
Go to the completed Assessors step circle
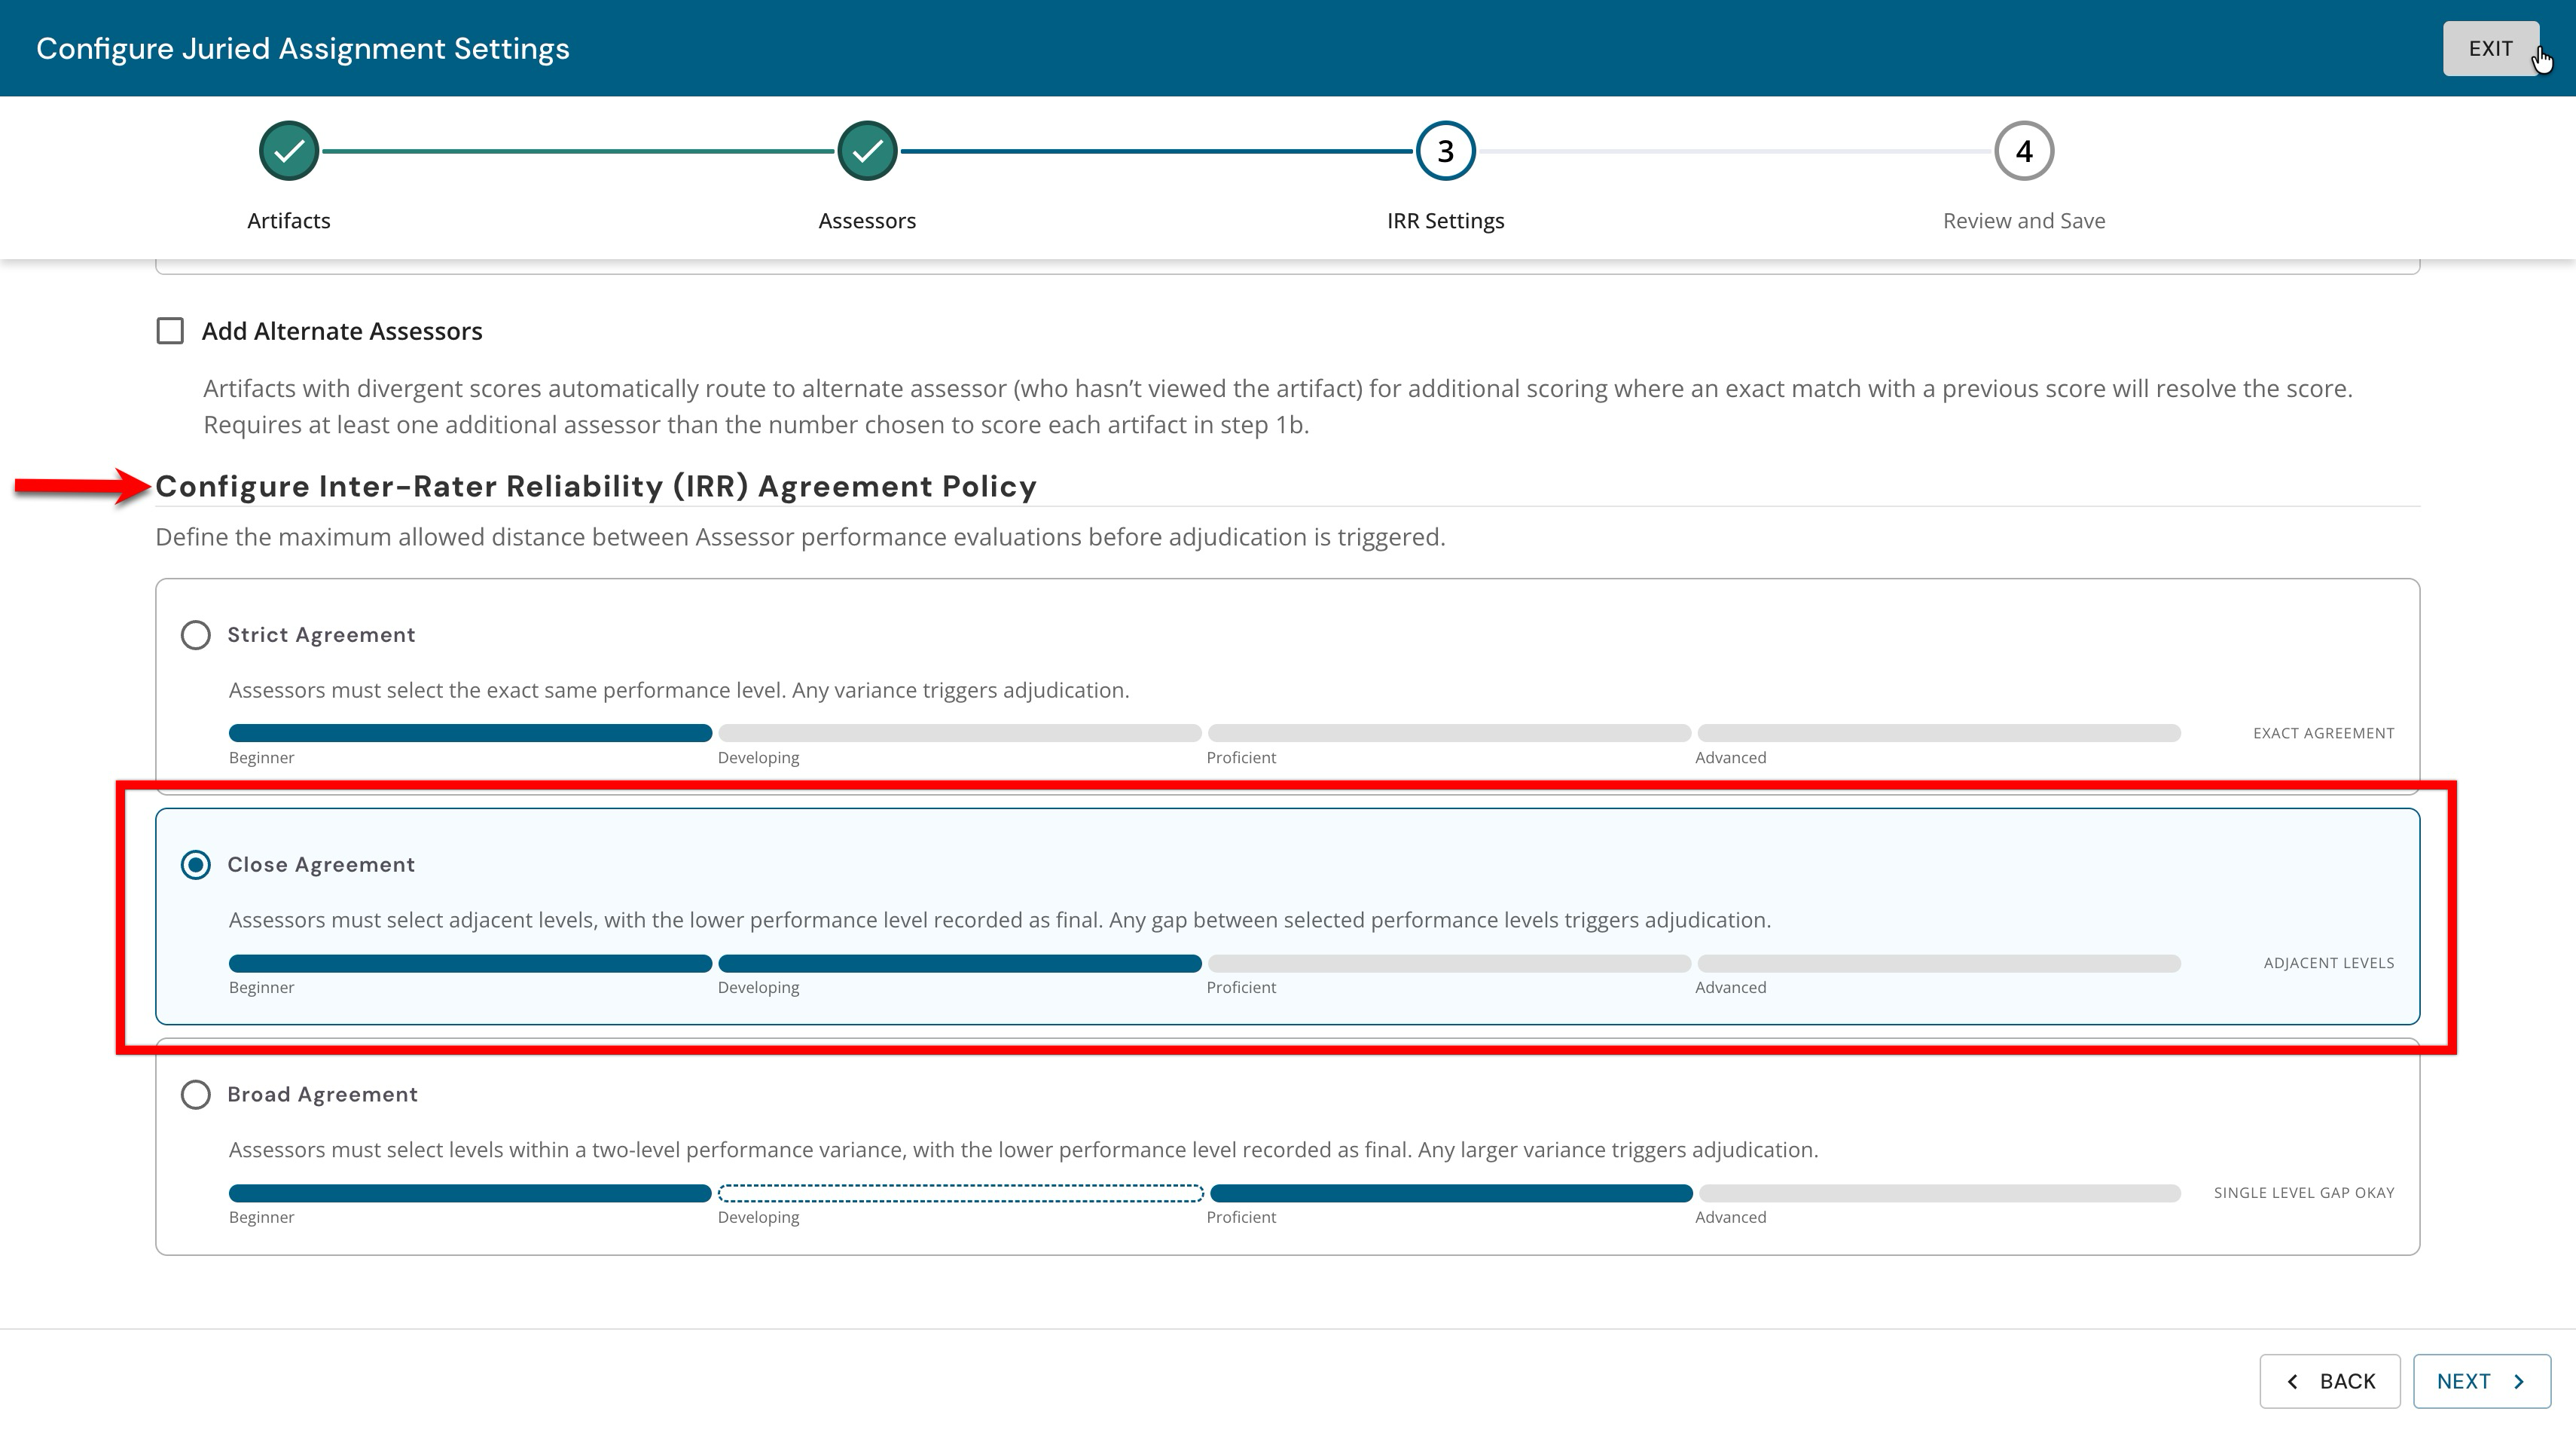[867, 151]
